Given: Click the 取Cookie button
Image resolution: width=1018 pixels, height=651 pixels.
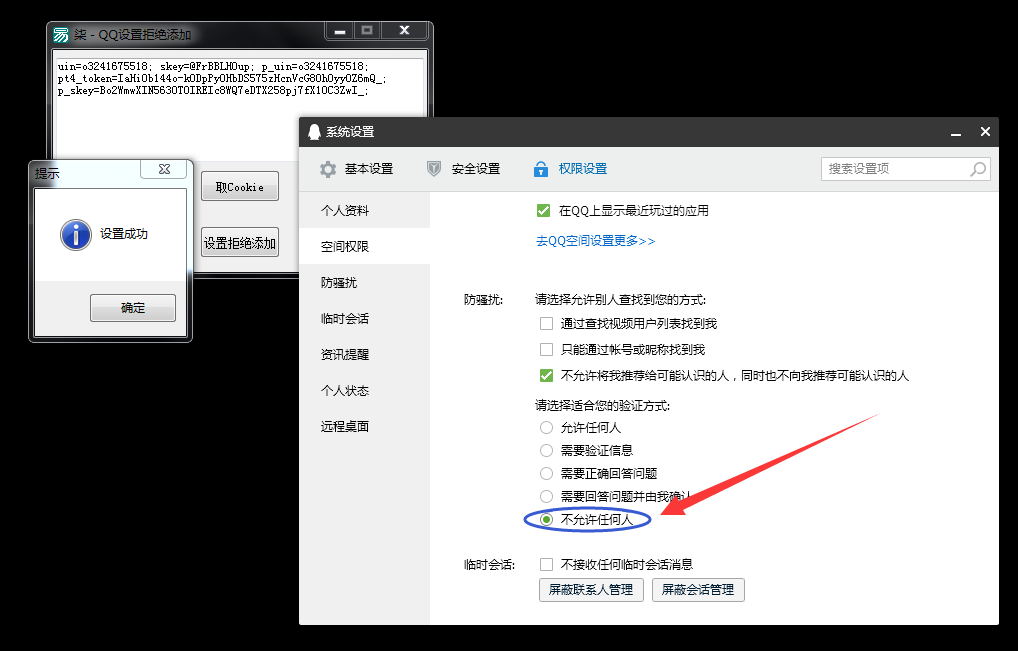Looking at the screenshot, I should (x=240, y=187).
